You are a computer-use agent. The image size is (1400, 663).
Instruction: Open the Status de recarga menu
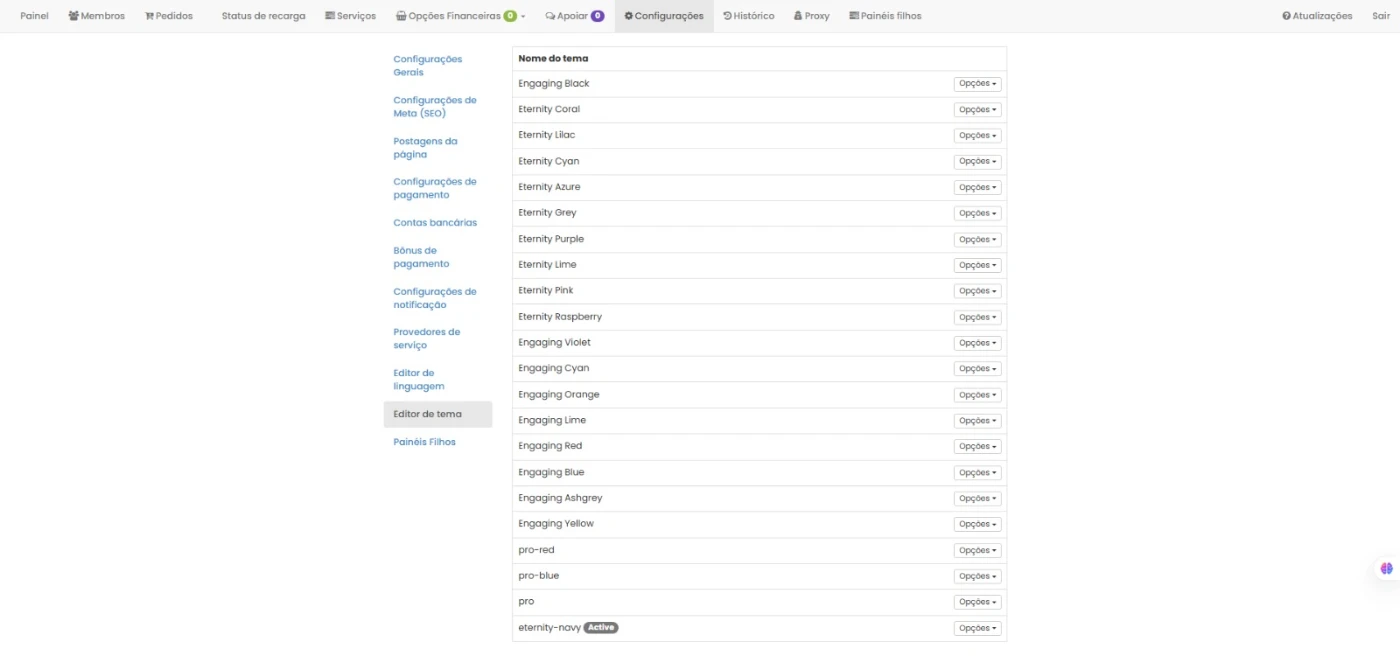click(263, 16)
